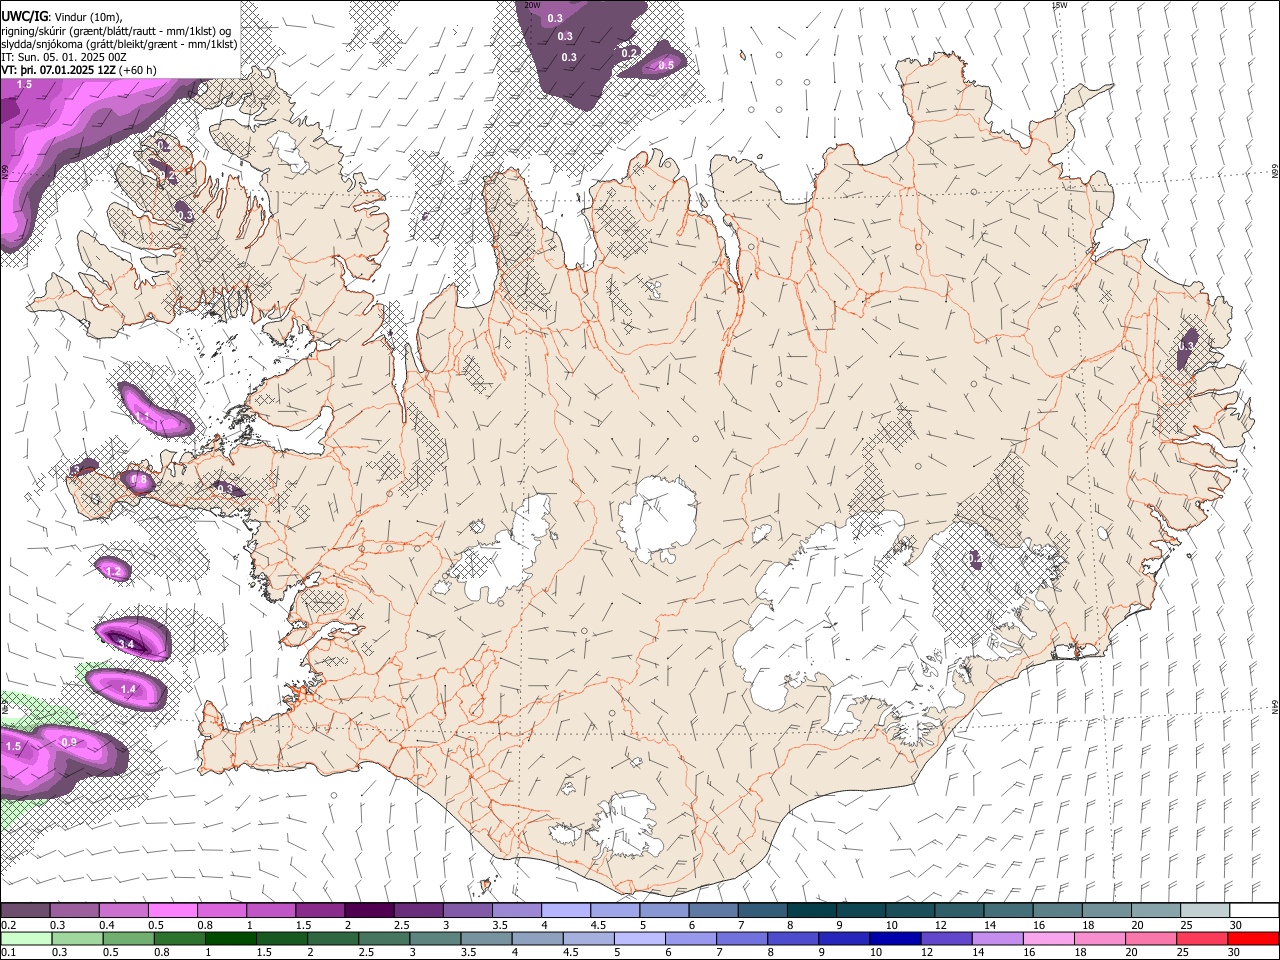
Task: Click the precipitation value 0.9 offshore
Action: tap(69, 742)
